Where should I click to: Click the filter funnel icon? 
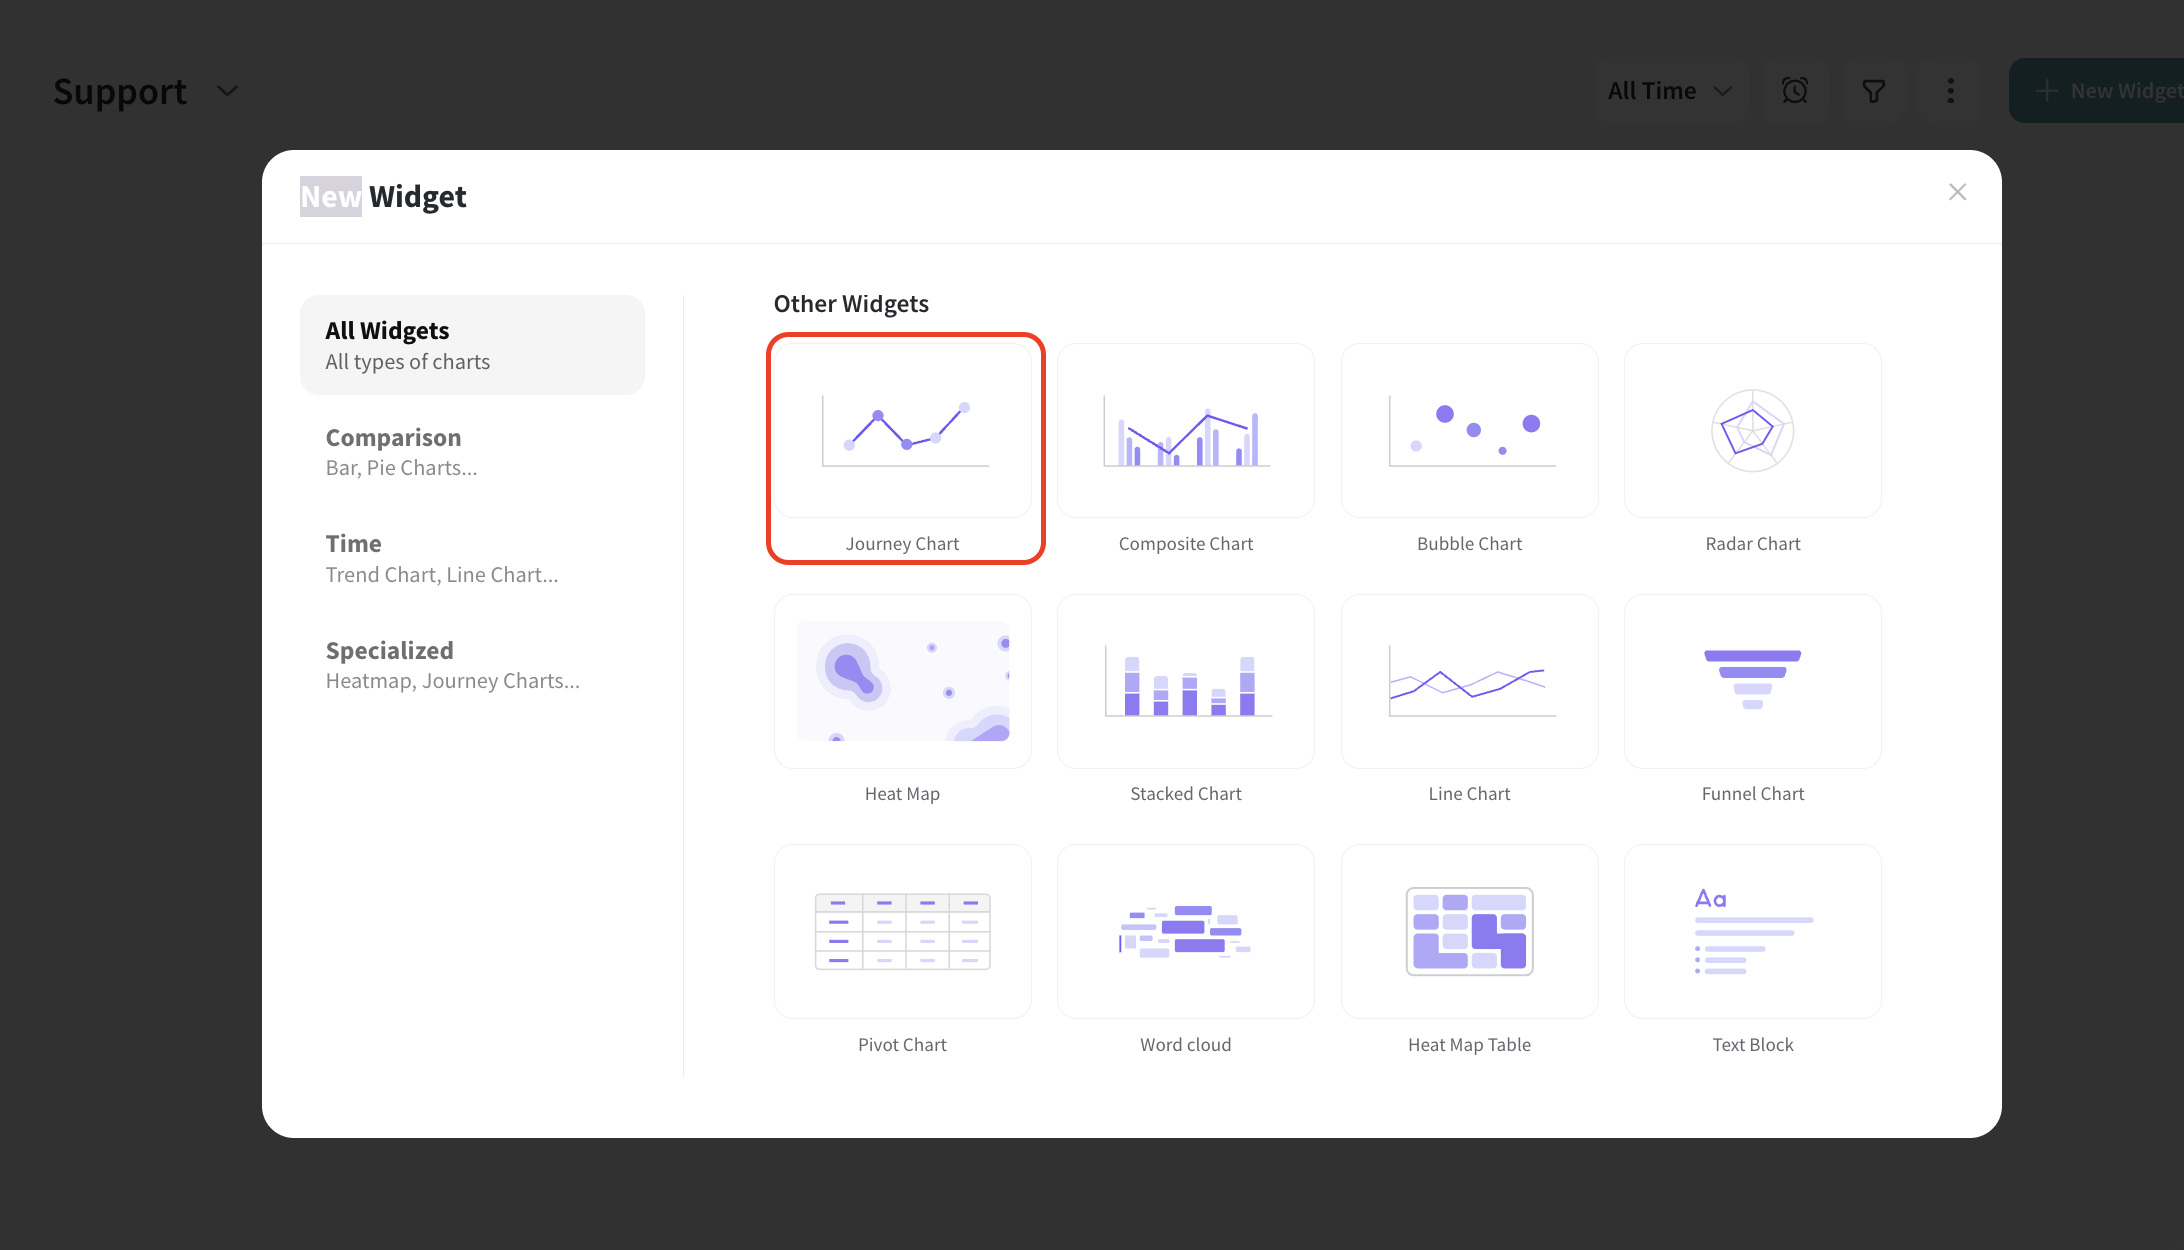coord(1873,91)
